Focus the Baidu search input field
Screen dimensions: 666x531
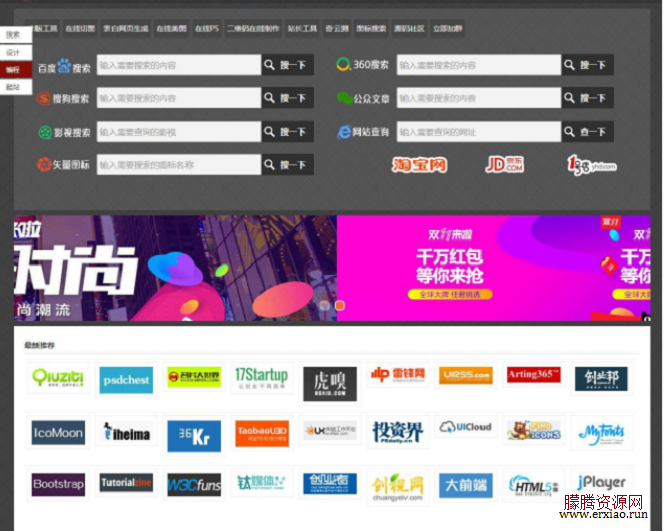[179, 65]
